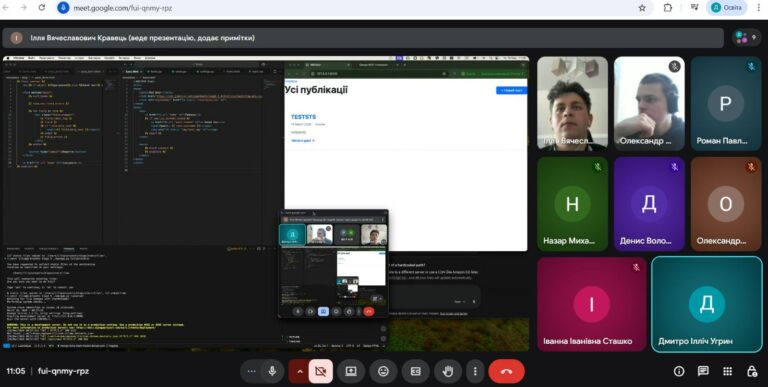Open the chat panel icon
This screenshot has height=387, width=768.
coord(703,371)
